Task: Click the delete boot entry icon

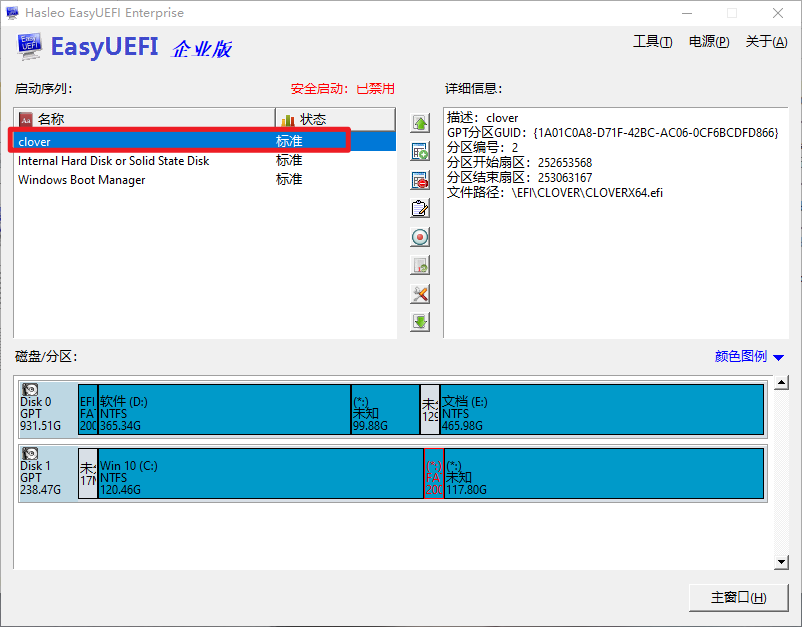Action: (x=420, y=180)
